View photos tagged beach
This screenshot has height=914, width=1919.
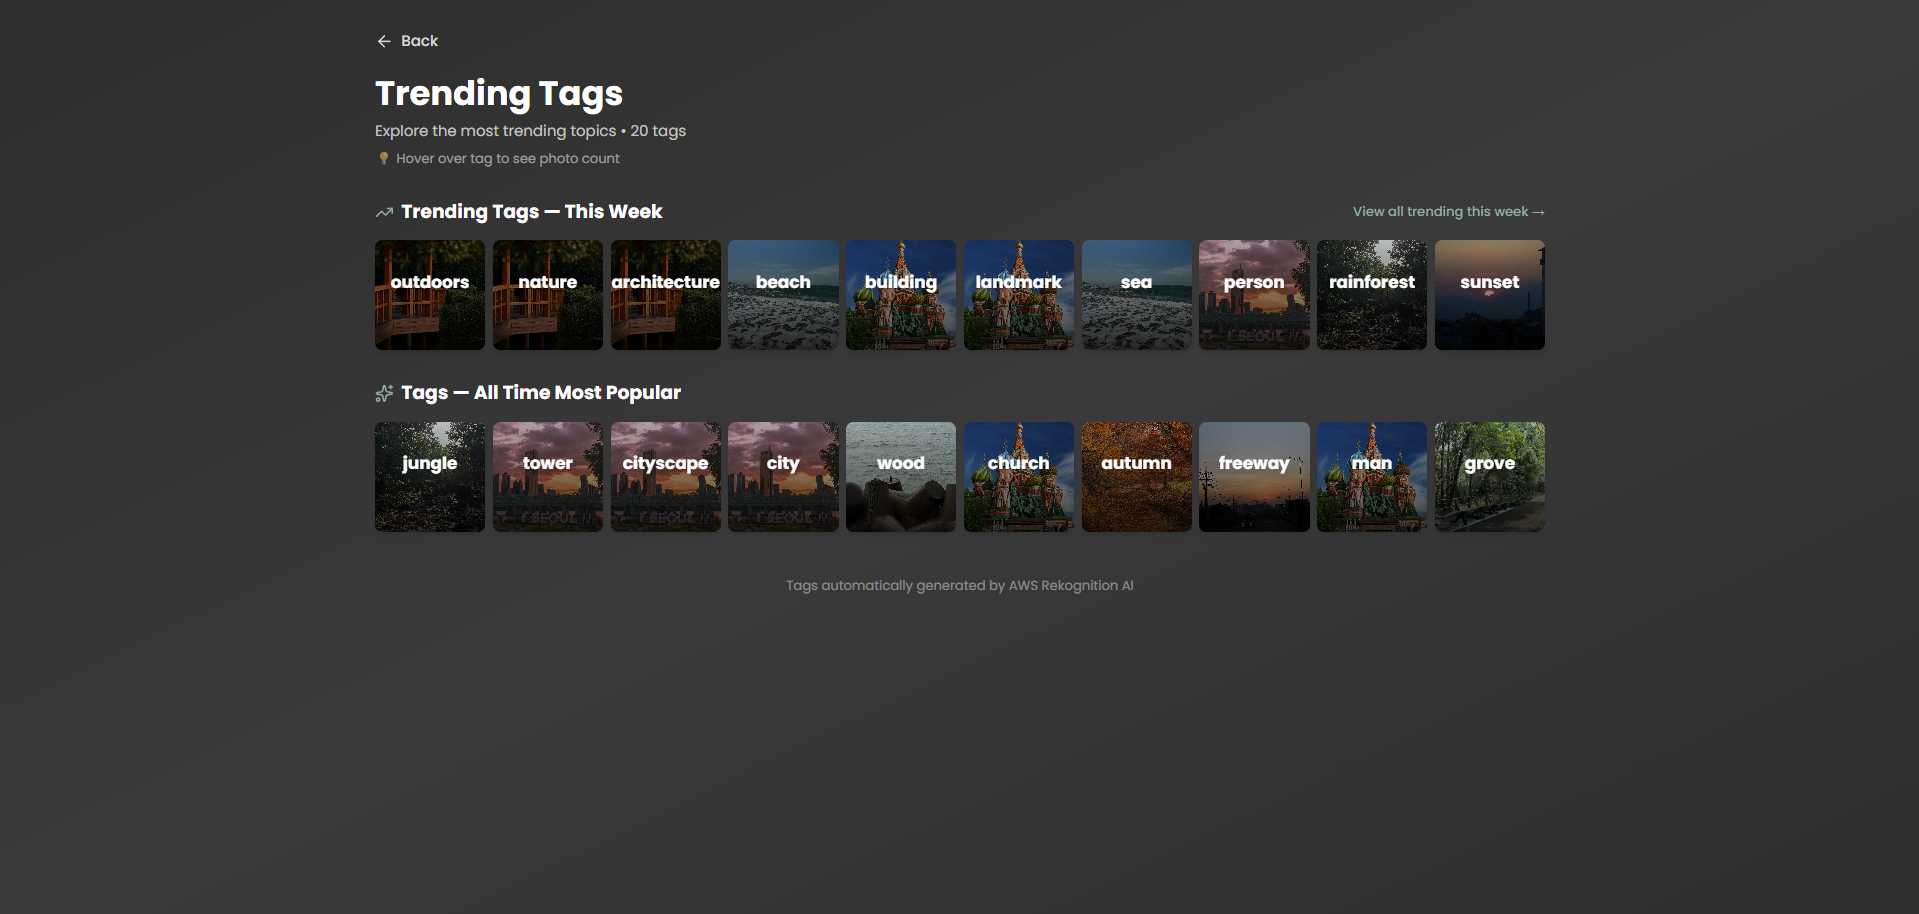click(x=783, y=294)
